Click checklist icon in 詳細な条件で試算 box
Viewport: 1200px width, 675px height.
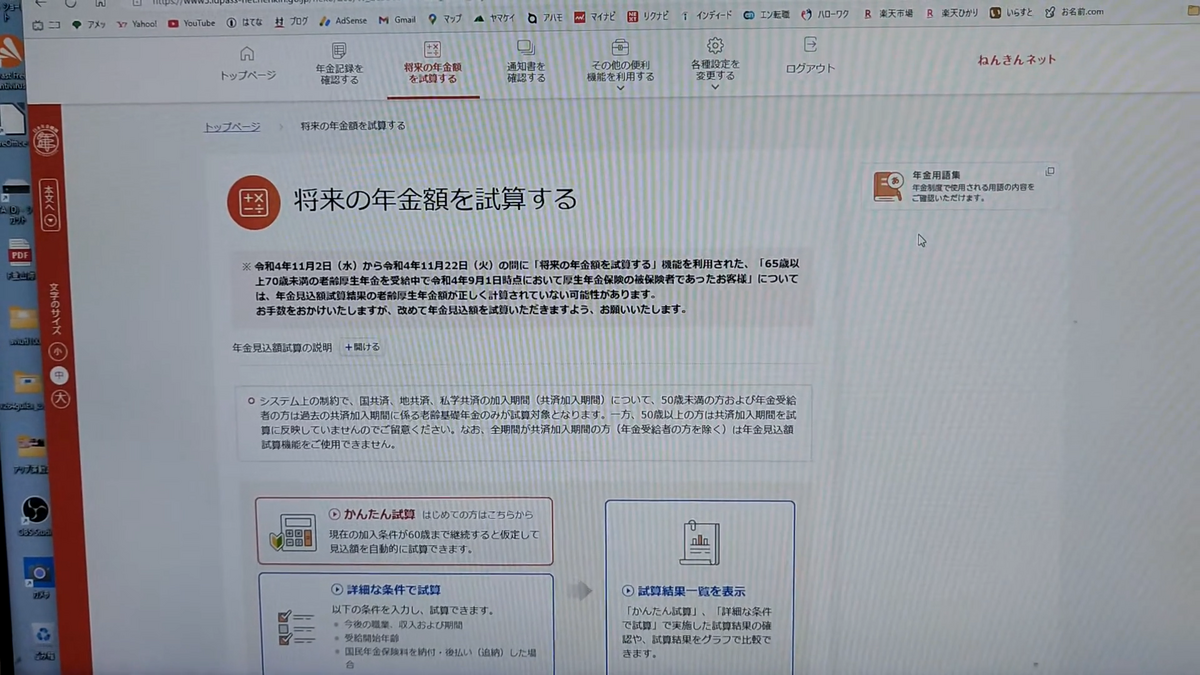[297, 629]
